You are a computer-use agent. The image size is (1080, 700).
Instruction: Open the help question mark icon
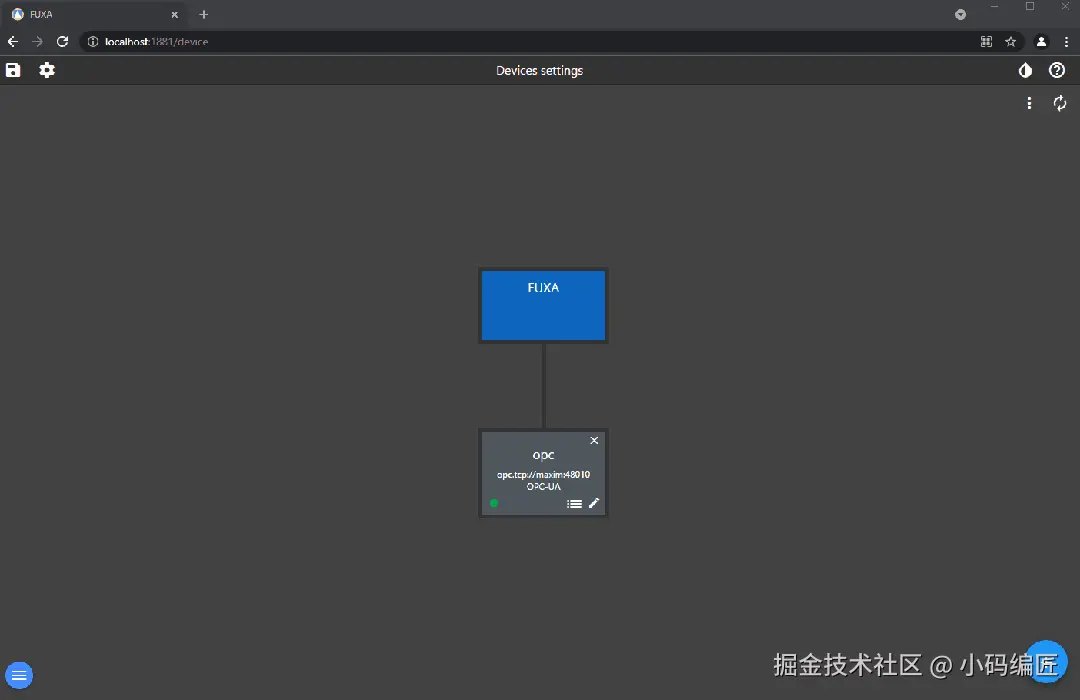coord(1057,70)
